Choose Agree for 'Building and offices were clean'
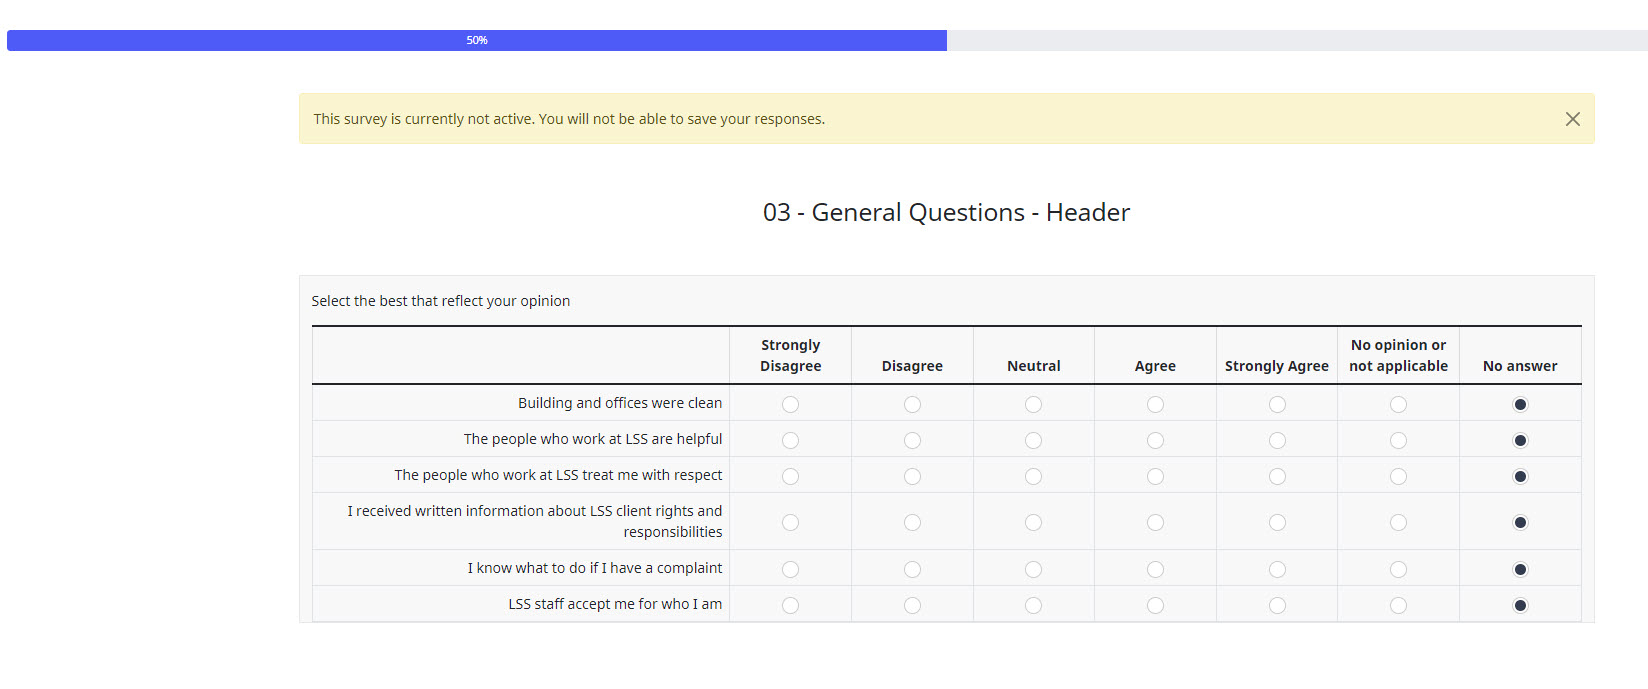The image size is (1648, 689). click(1155, 404)
